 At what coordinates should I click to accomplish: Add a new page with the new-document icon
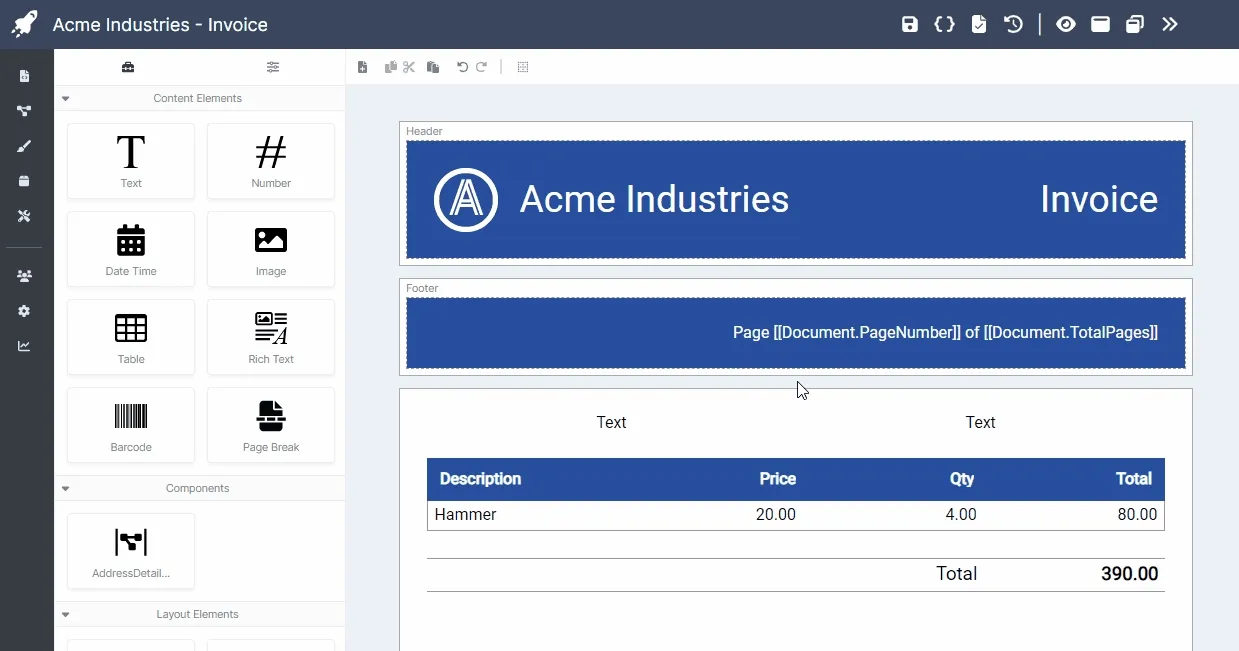click(x=363, y=67)
